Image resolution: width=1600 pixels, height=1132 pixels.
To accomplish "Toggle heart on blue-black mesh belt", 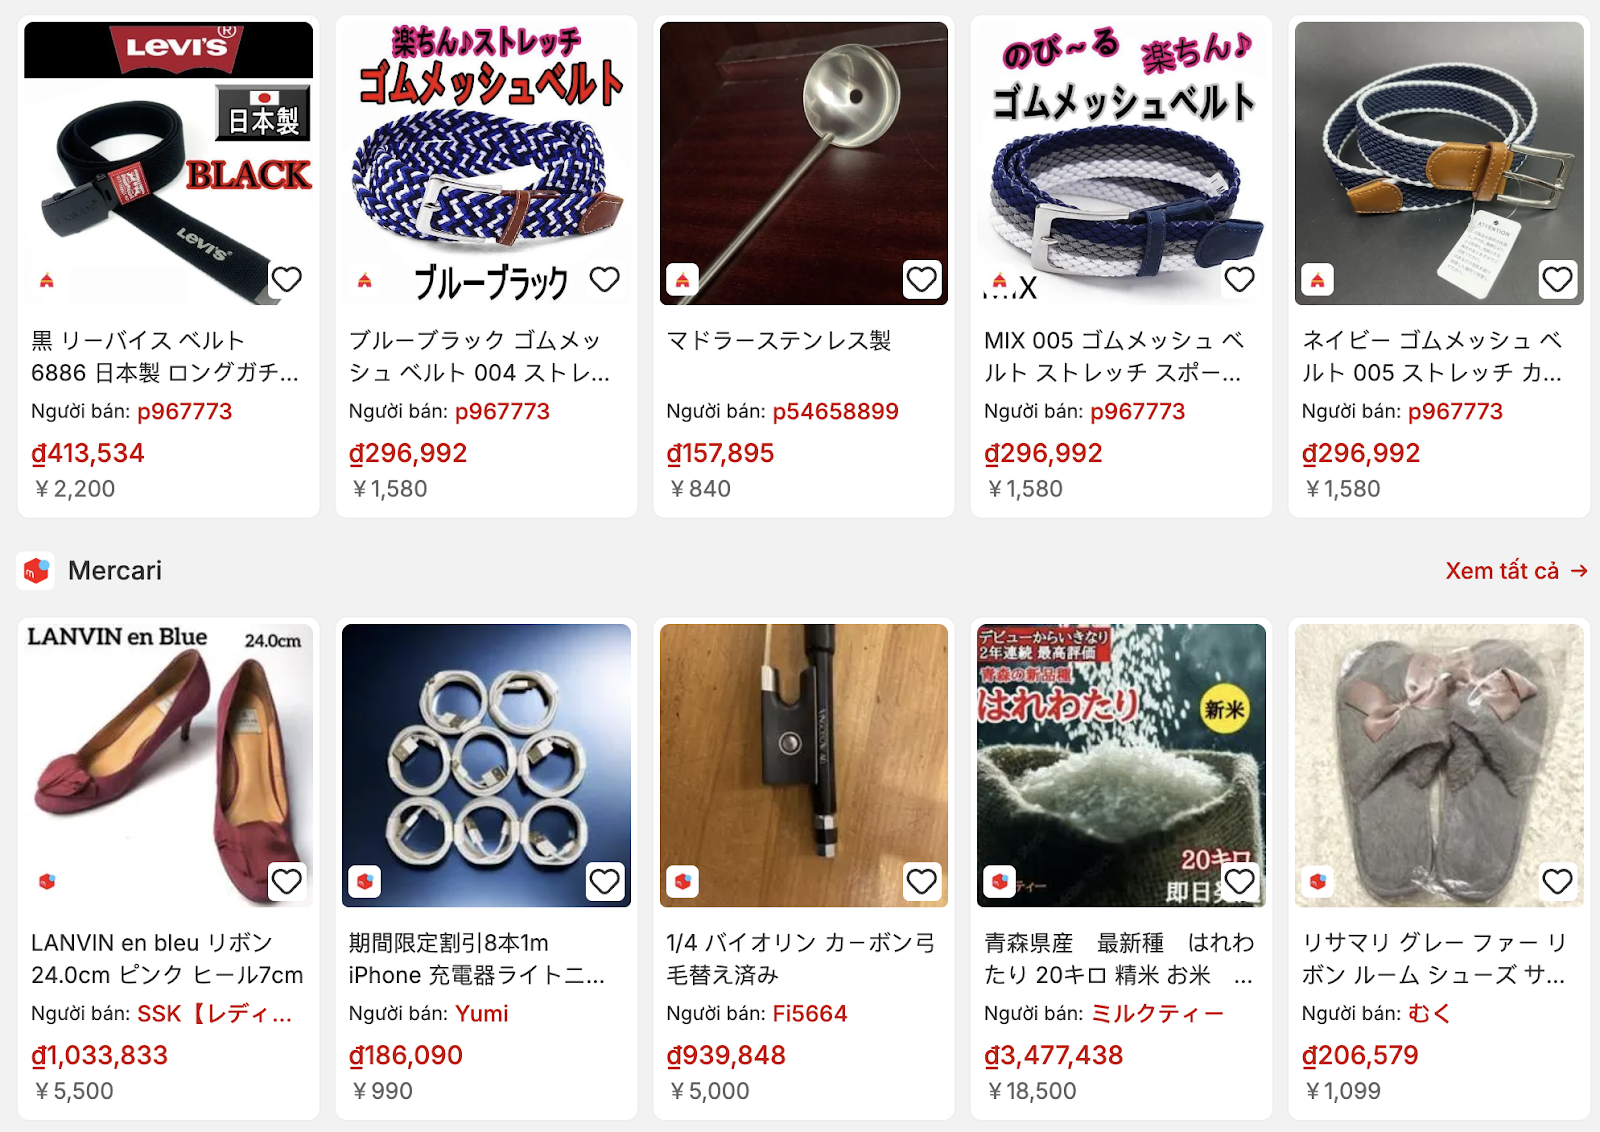I will (x=604, y=280).
